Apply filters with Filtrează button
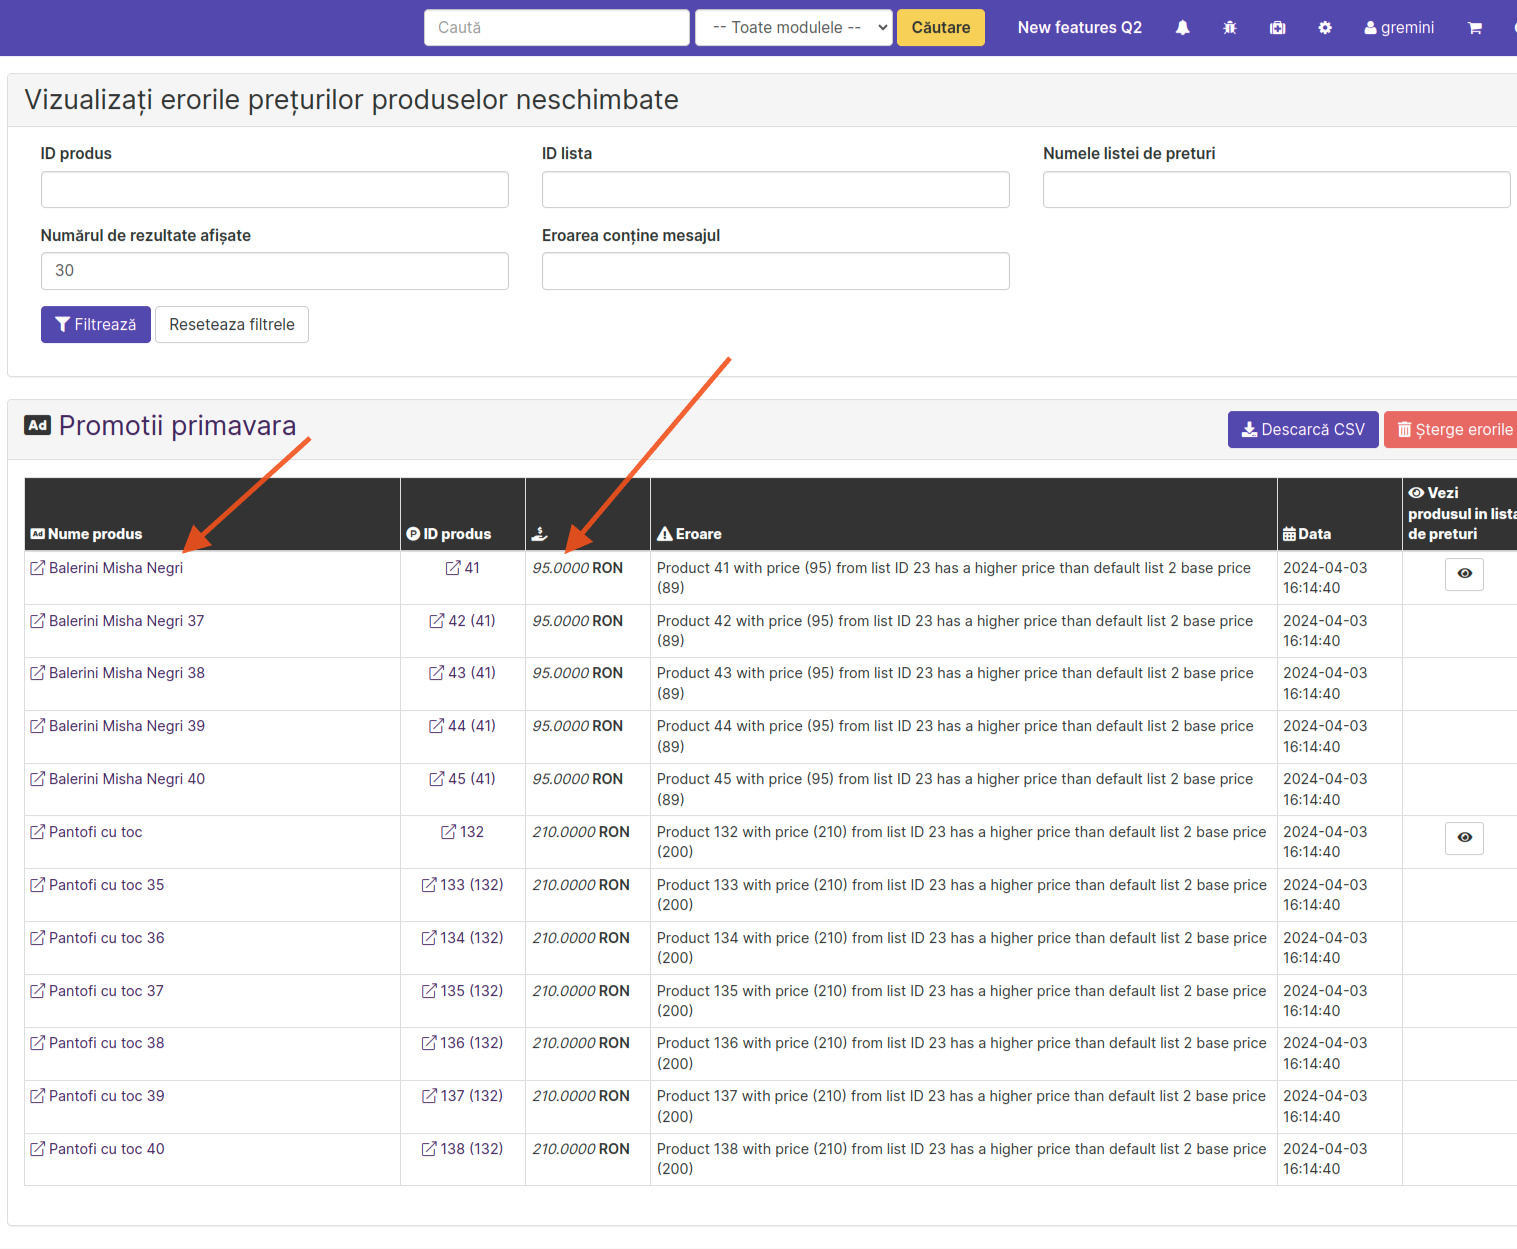1517x1249 pixels. (96, 325)
